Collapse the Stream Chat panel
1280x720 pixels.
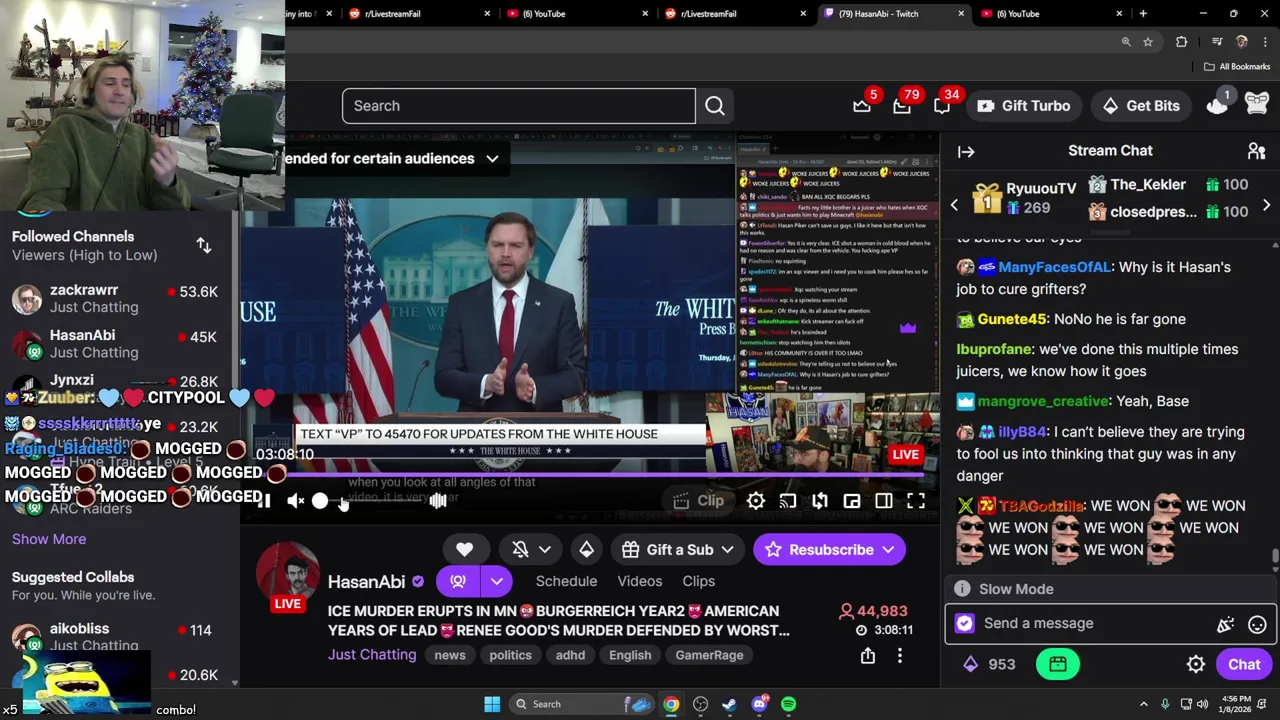point(966,151)
